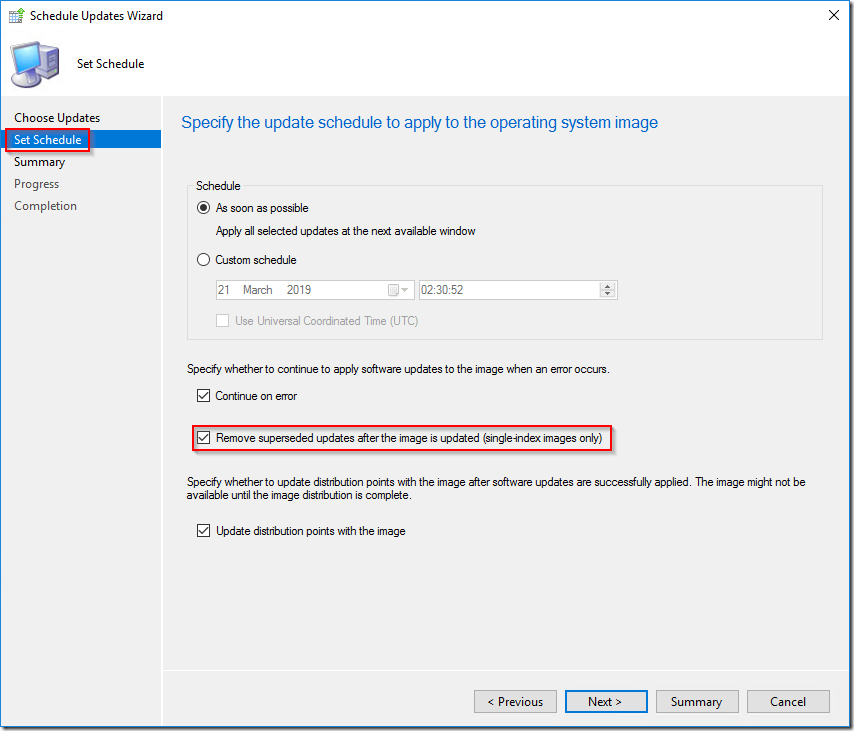Screen dimensions: 854x731
Task: Click the time spinner up arrow
Action: 607,286
